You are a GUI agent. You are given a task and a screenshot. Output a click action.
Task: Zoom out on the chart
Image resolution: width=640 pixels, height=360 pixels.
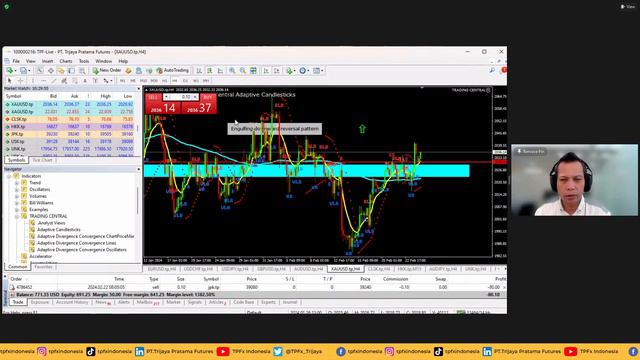pos(242,71)
